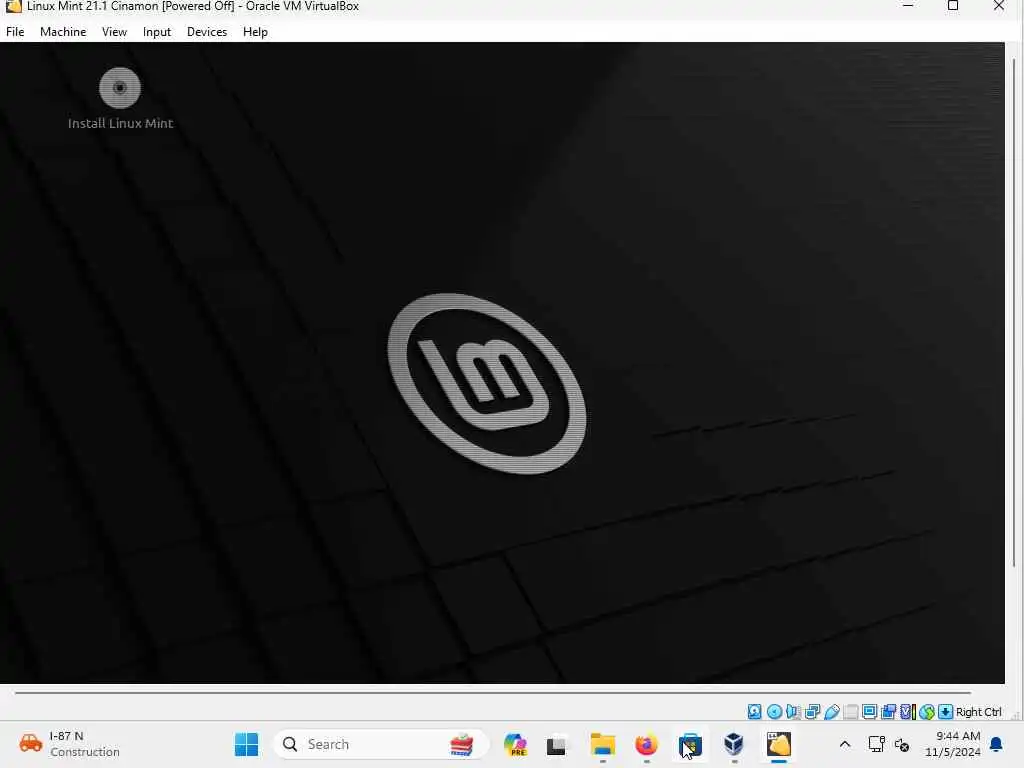The height and width of the screenshot is (768, 1024).
Task: Click the audio status icon
Action: pyautogui.click(x=793, y=712)
